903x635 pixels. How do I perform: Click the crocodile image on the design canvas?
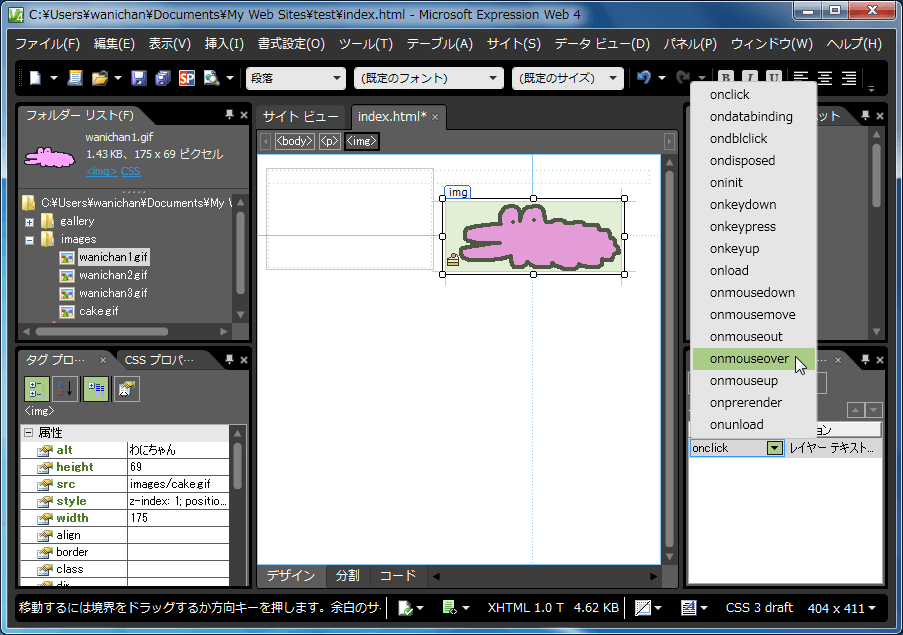[534, 237]
